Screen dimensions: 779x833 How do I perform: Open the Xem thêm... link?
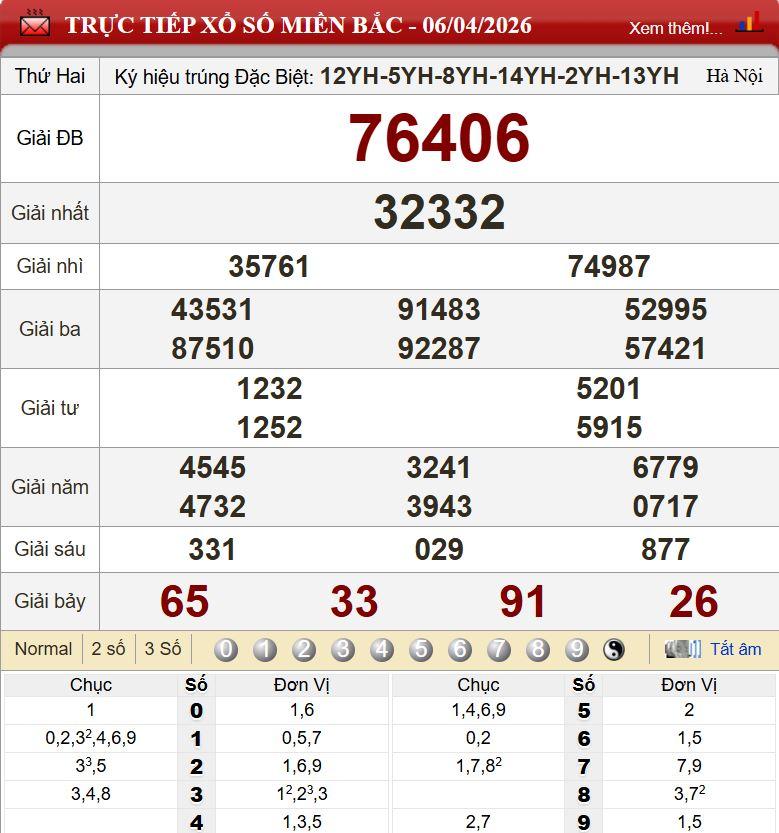[675, 28]
